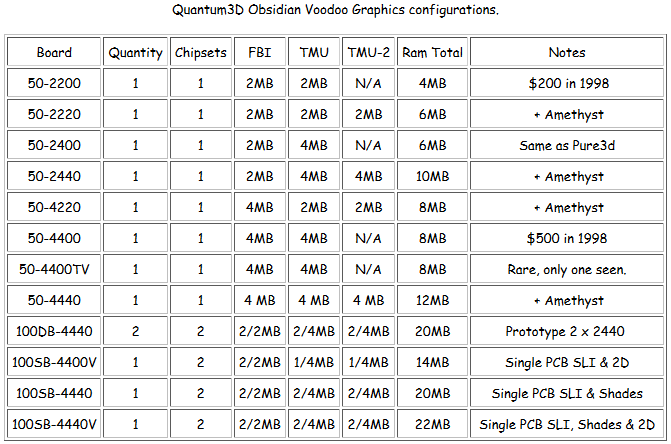Click the 'Rare, only one seen.' note
671x444 pixels.
click(x=567, y=269)
